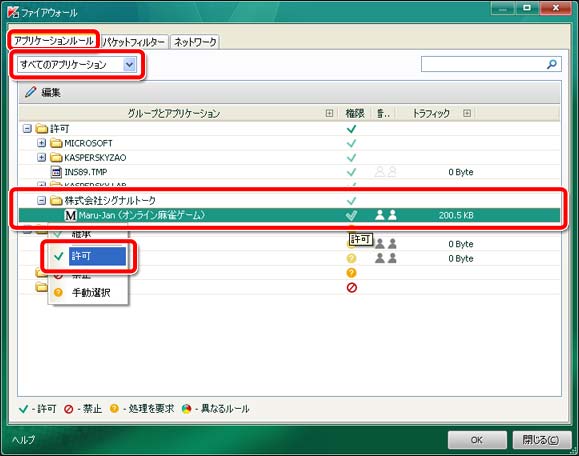
Task: Click the 編集 pencil button
Action: (43, 92)
